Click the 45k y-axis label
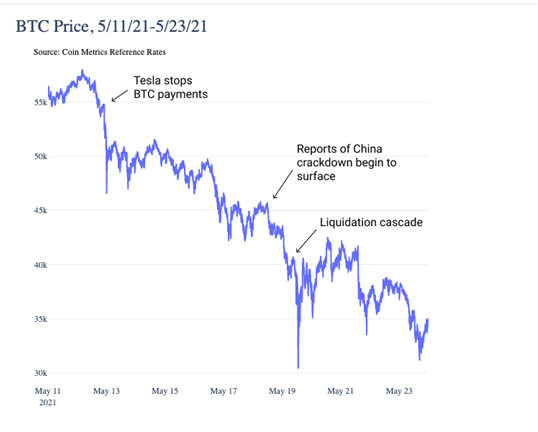This screenshot has height=432, width=538. point(40,210)
